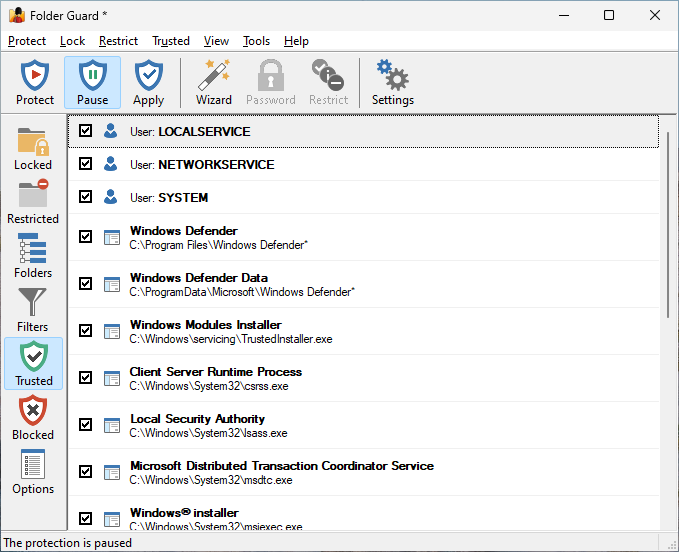Viewport: 679px width, 552px height.
Task: Uncheck the SYSTEM user checkbox
Action: [85, 196]
